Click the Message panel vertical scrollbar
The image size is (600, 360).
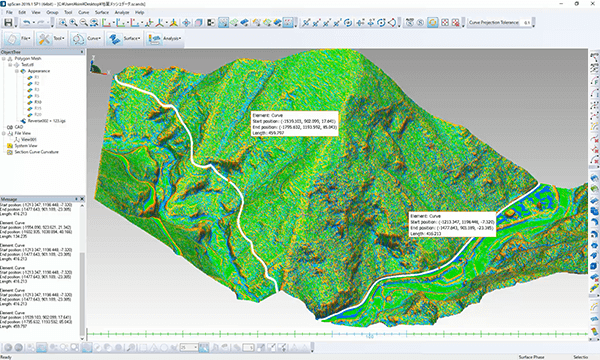[82, 272]
